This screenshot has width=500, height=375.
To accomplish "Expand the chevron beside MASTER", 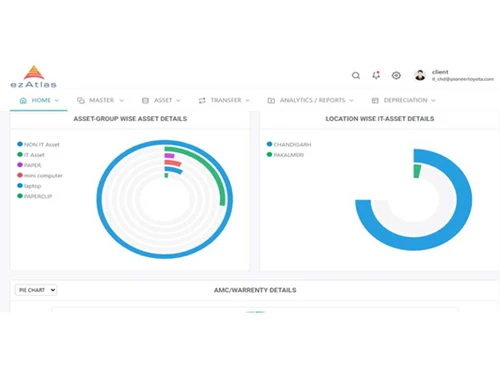I will [x=121, y=100].
